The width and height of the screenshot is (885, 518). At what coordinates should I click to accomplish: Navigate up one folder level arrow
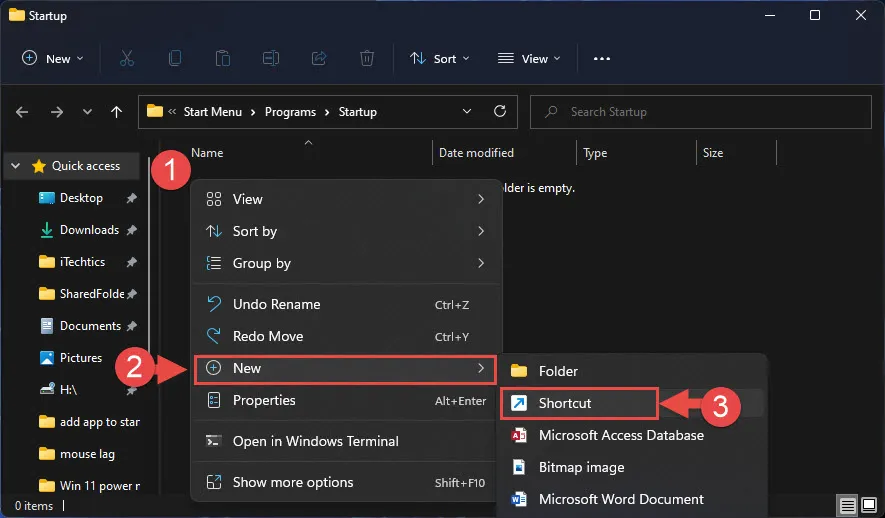(116, 112)
